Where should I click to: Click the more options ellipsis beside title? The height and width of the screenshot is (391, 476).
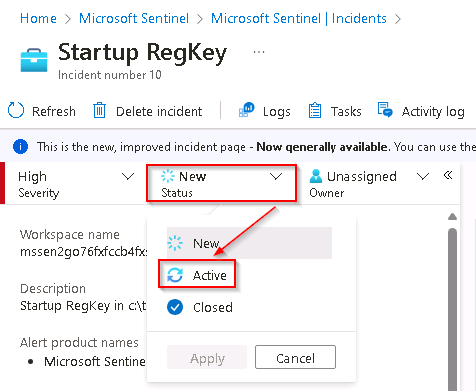click(x=259, y=52)
